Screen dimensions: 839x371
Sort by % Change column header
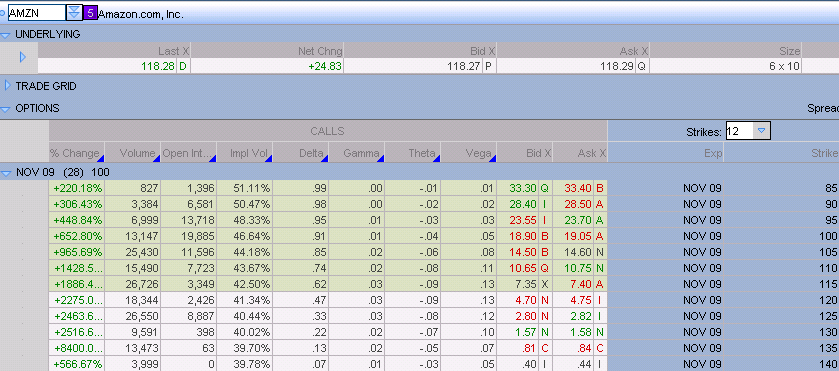77,154
